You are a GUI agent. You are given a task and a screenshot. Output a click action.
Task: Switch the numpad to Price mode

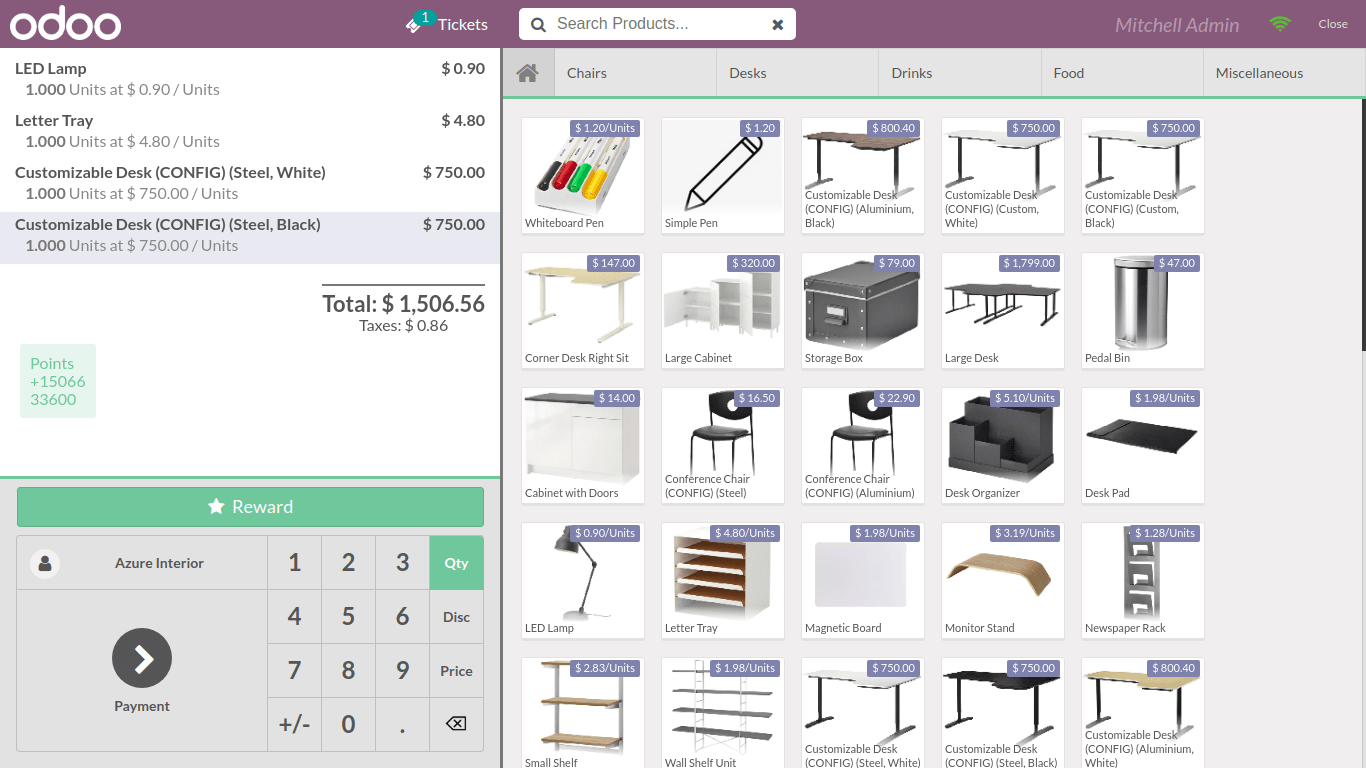point(456,671)
